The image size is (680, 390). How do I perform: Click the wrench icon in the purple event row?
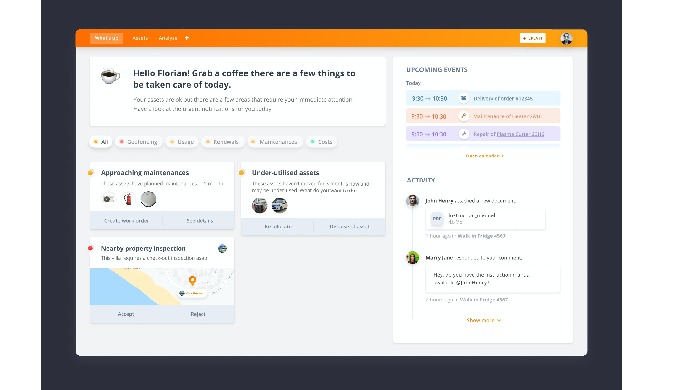(463, 134)
